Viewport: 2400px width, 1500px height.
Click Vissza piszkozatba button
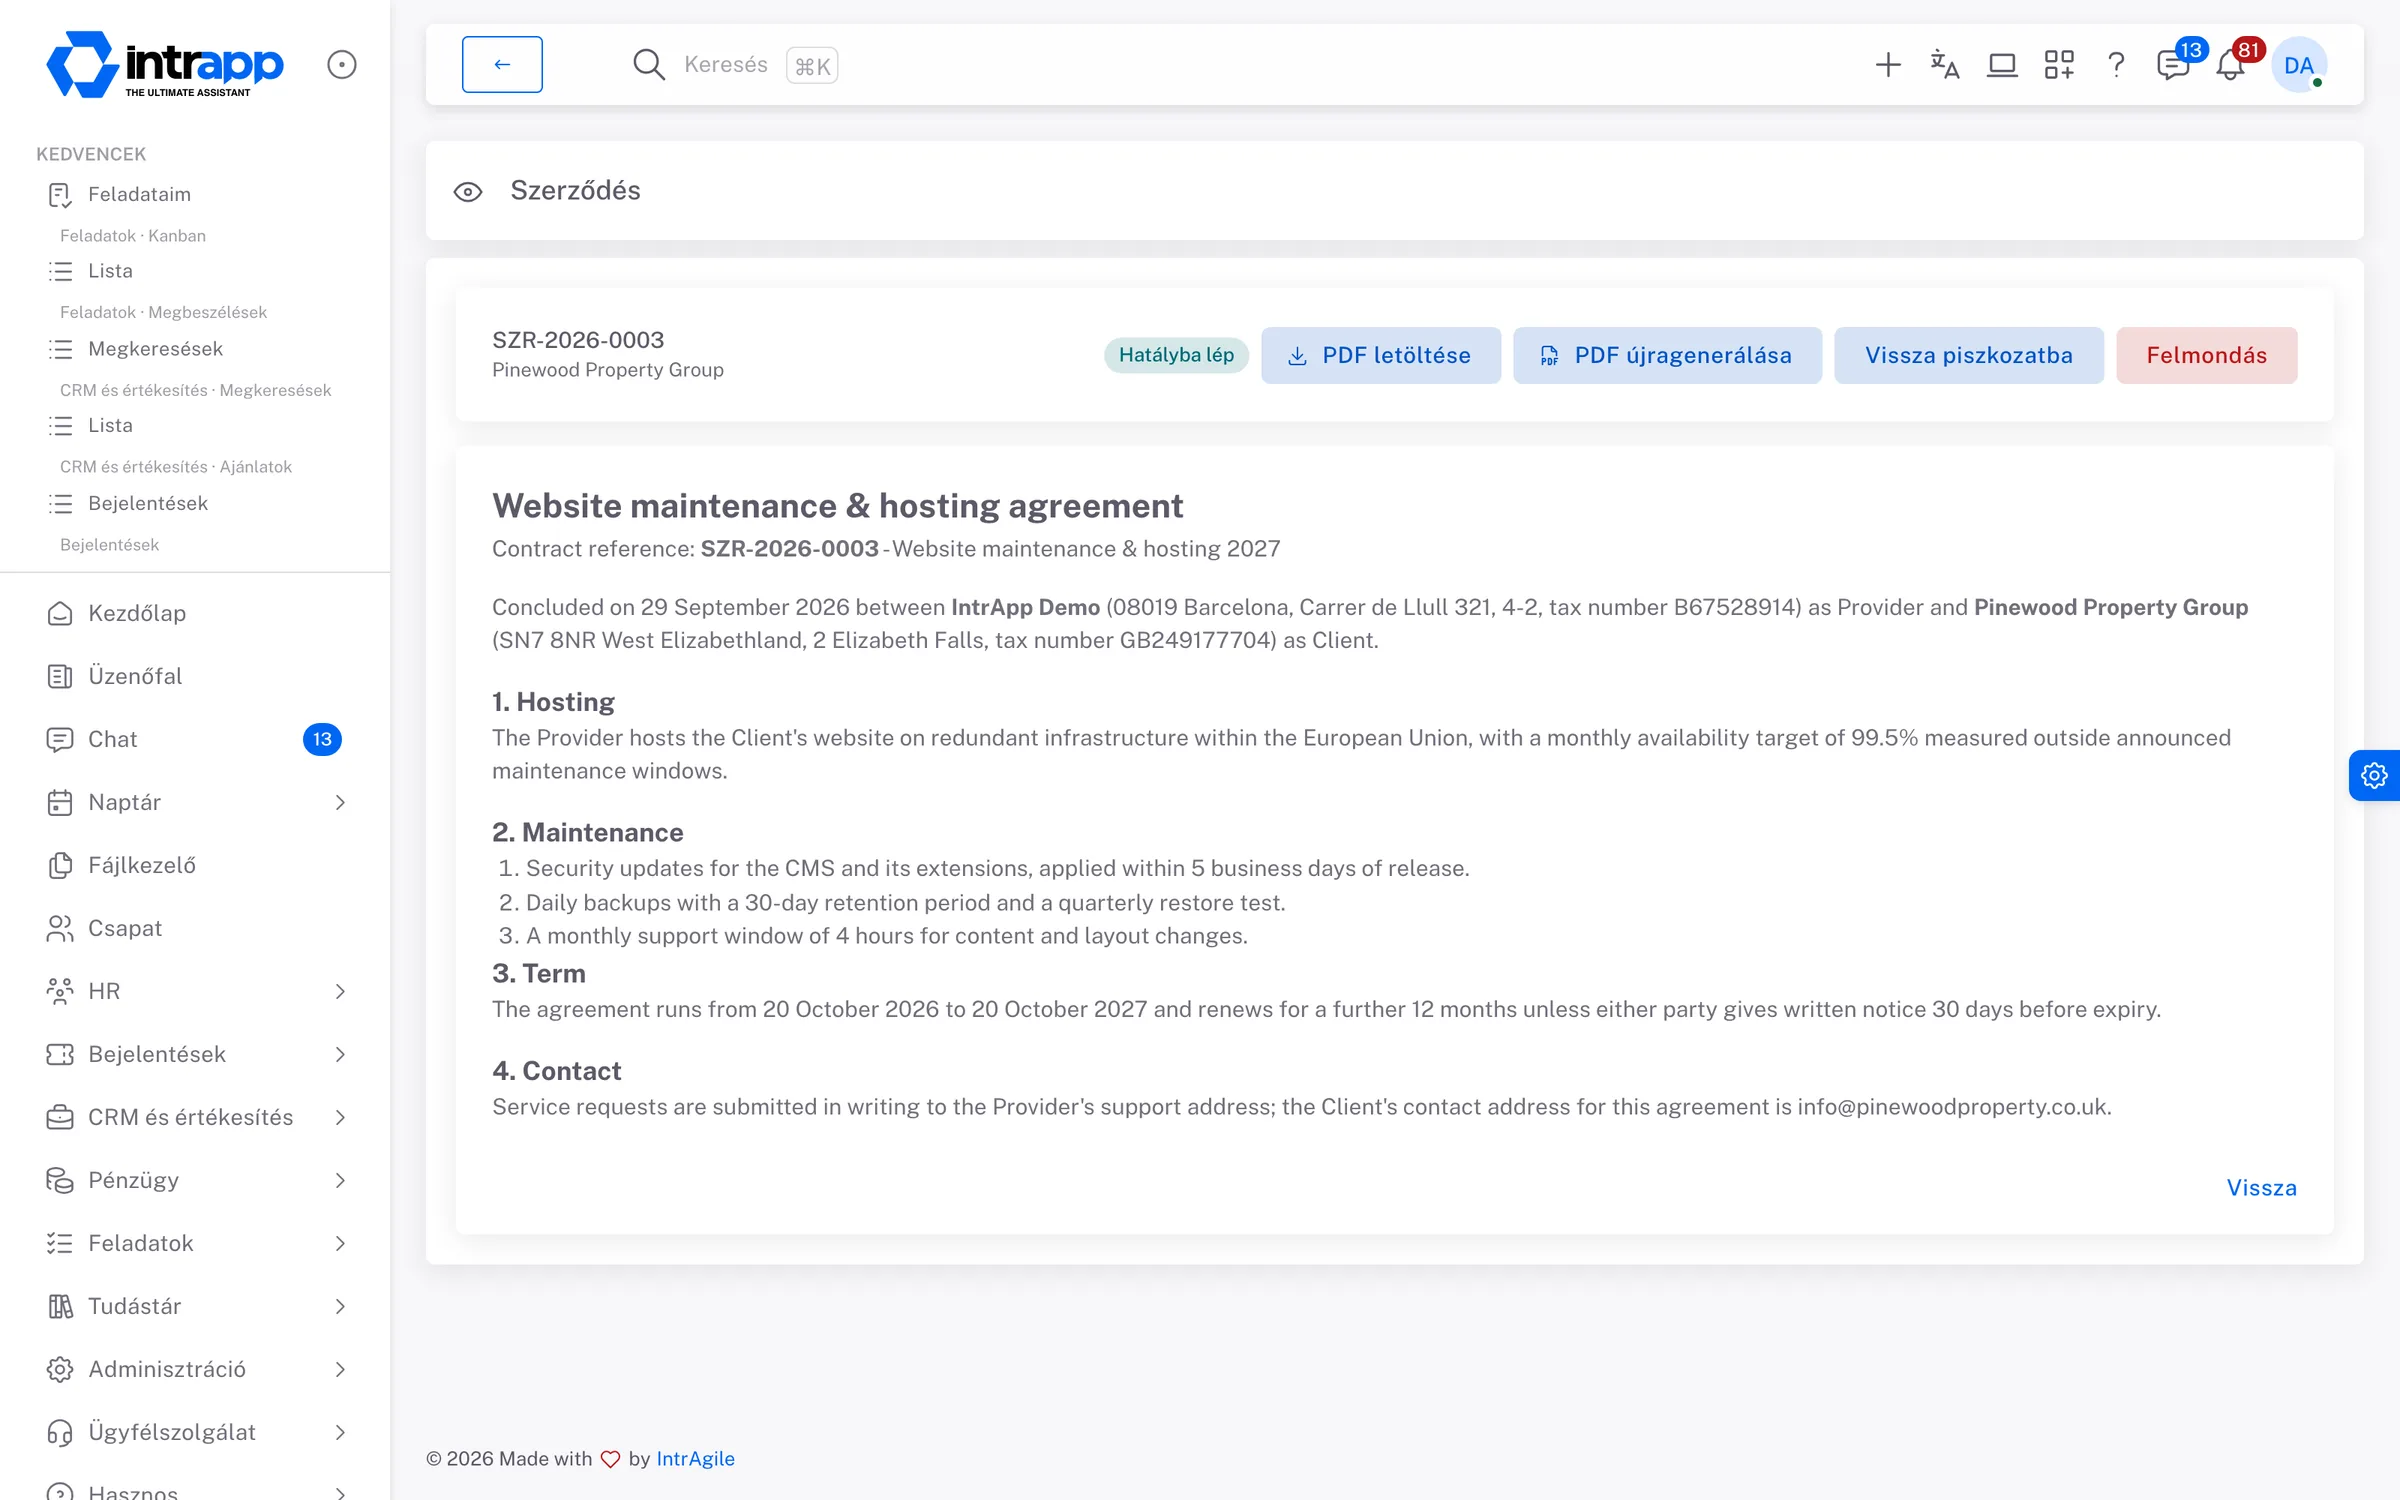pyautogui.click(x=1968, y=355)
